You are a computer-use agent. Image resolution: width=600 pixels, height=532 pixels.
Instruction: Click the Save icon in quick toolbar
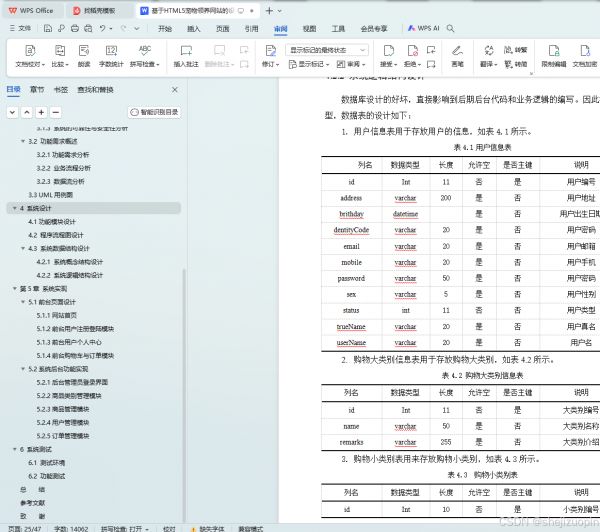[48, 28]
